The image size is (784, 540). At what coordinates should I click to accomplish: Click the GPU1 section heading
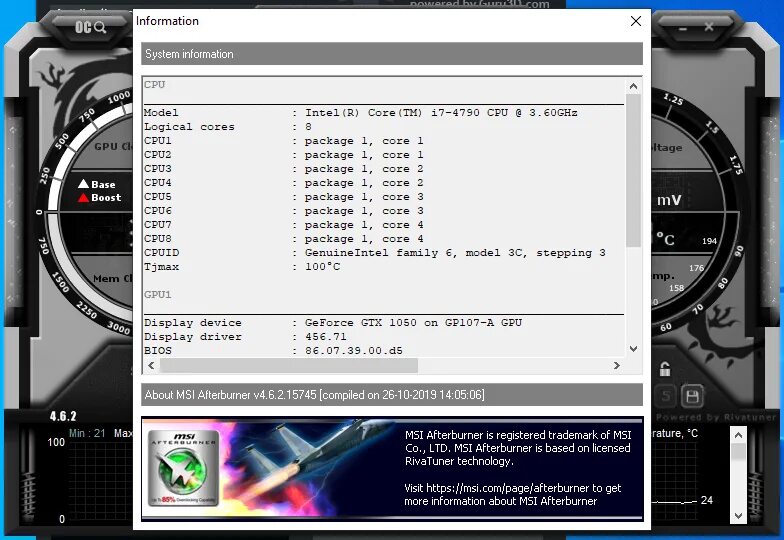pos(158,295)
